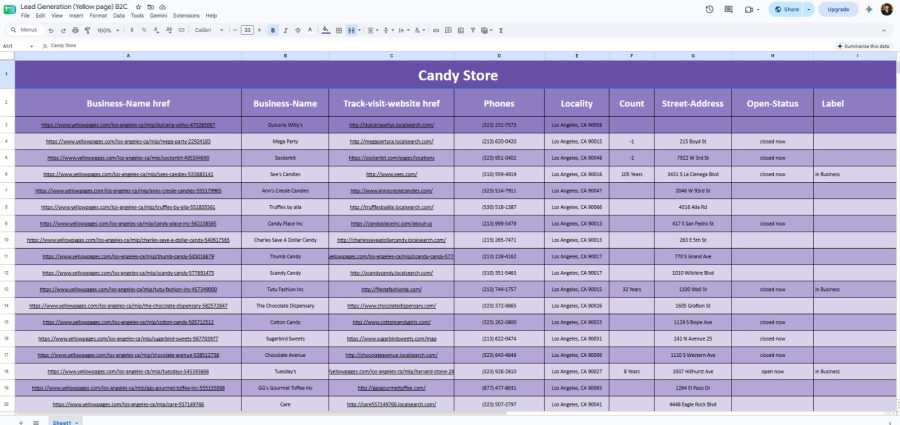
Task: Click Summarize this data
Action: click(863, 45)
